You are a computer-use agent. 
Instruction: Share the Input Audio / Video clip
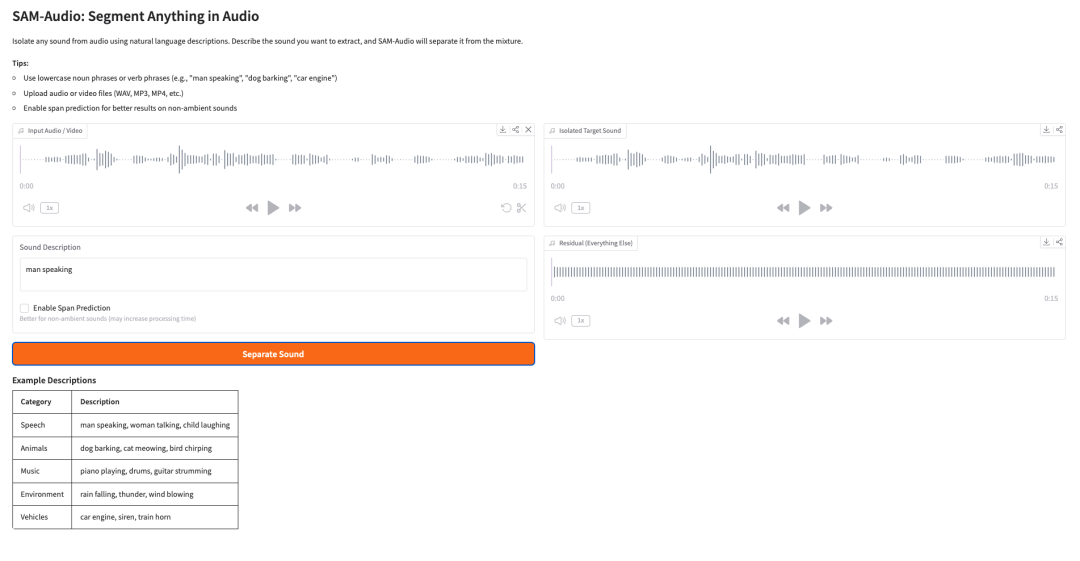516,130
